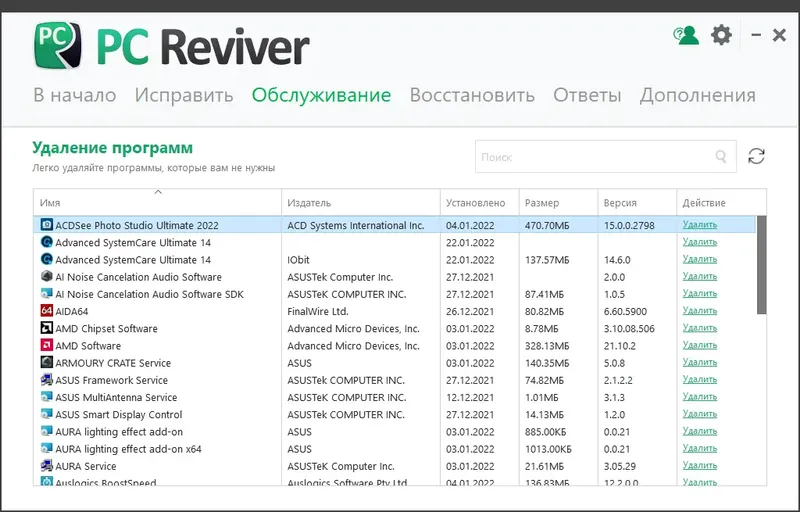Refresh the installed programs list
Image resolution: width=800 pixels, height=512 pixels.
click(756, 156)
